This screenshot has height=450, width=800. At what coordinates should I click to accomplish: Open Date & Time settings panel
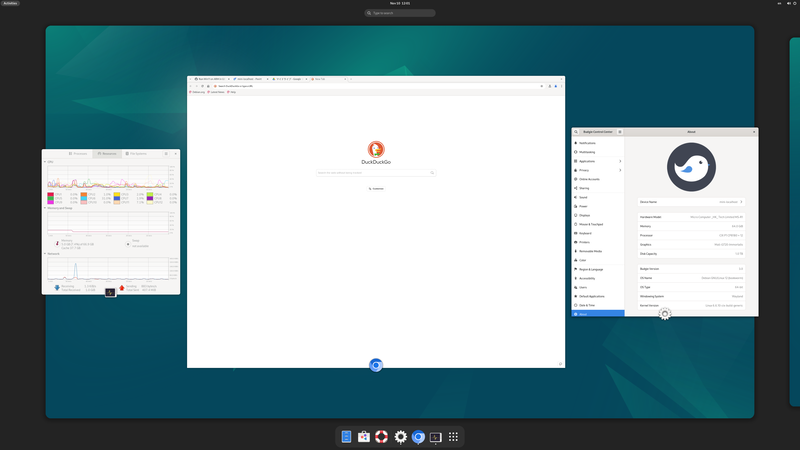click(598, 306)
